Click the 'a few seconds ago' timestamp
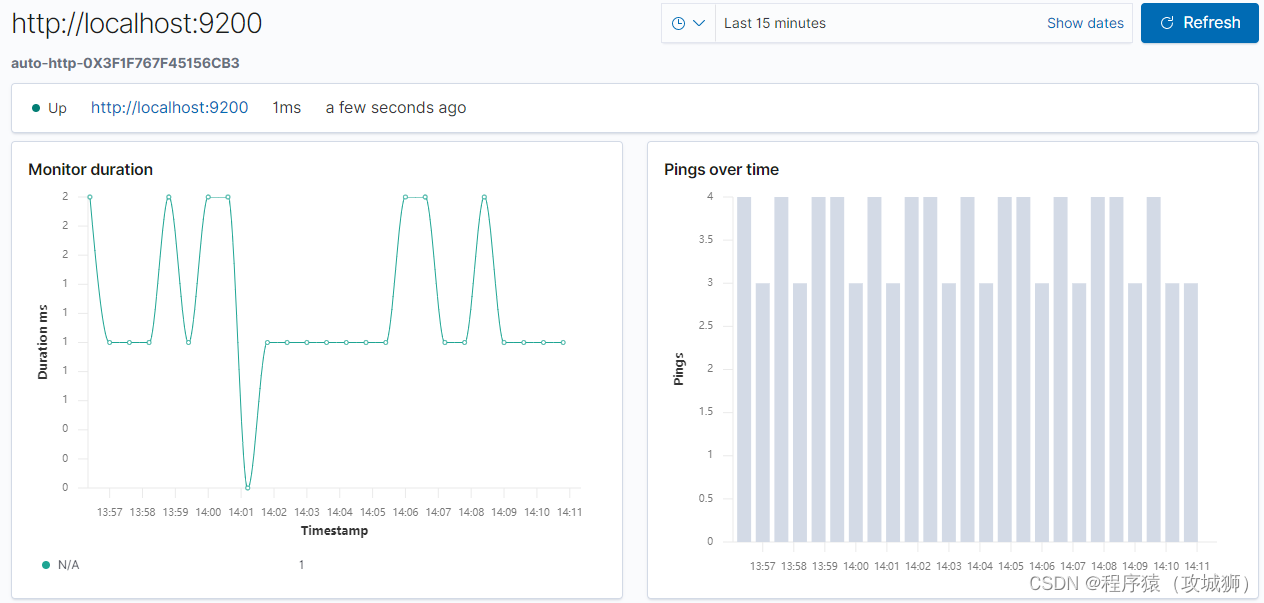 point(396,107)
